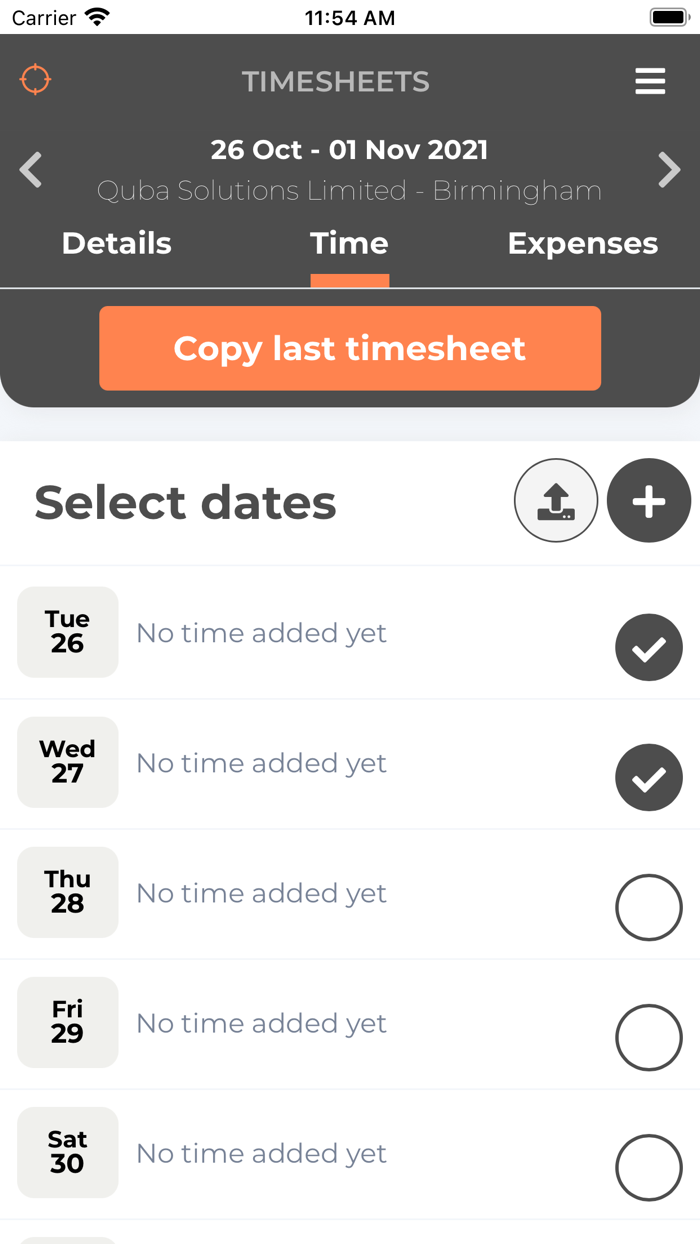Enable selection for Fri 29
Image resolution: width=700 pixels, height=1244 pixels.
point(648,1037)
